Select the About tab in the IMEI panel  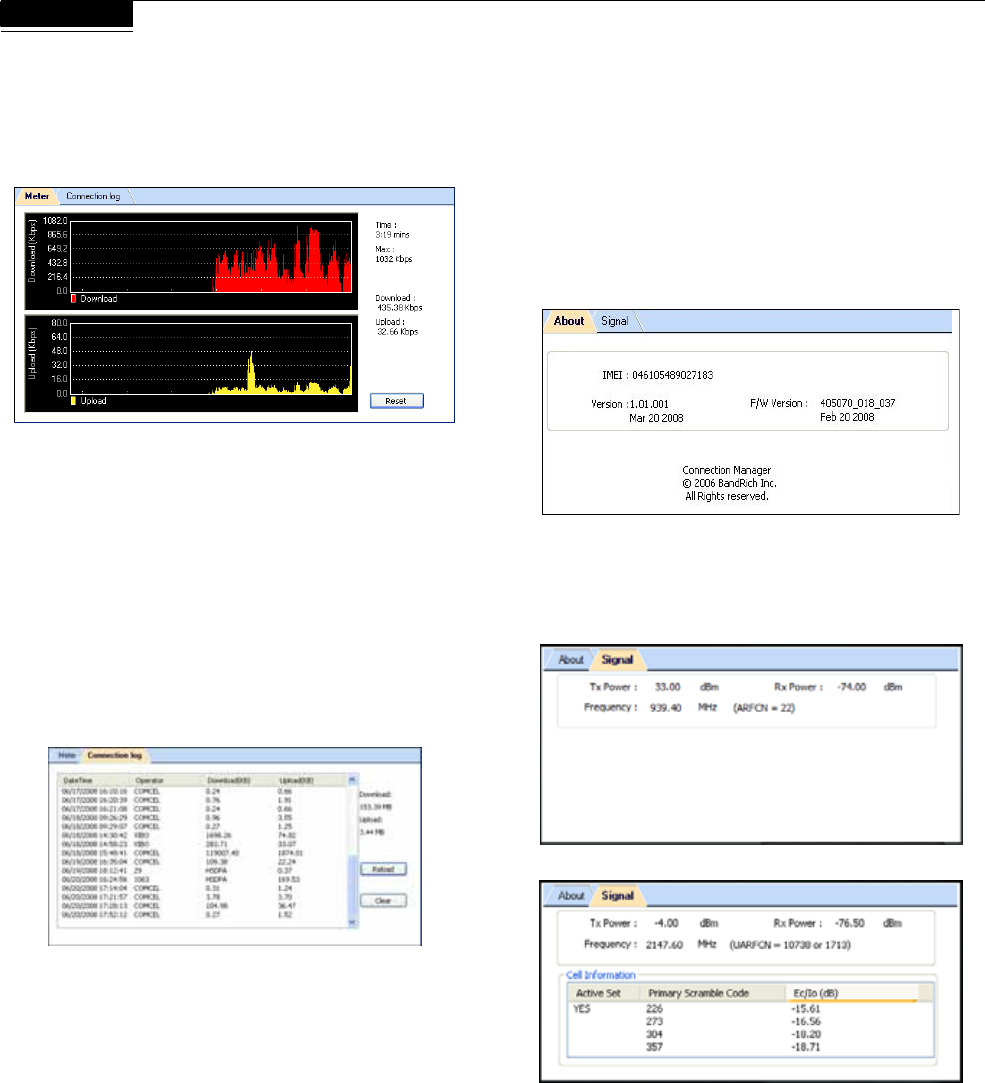pyautogui.click(x=568, y=321)
